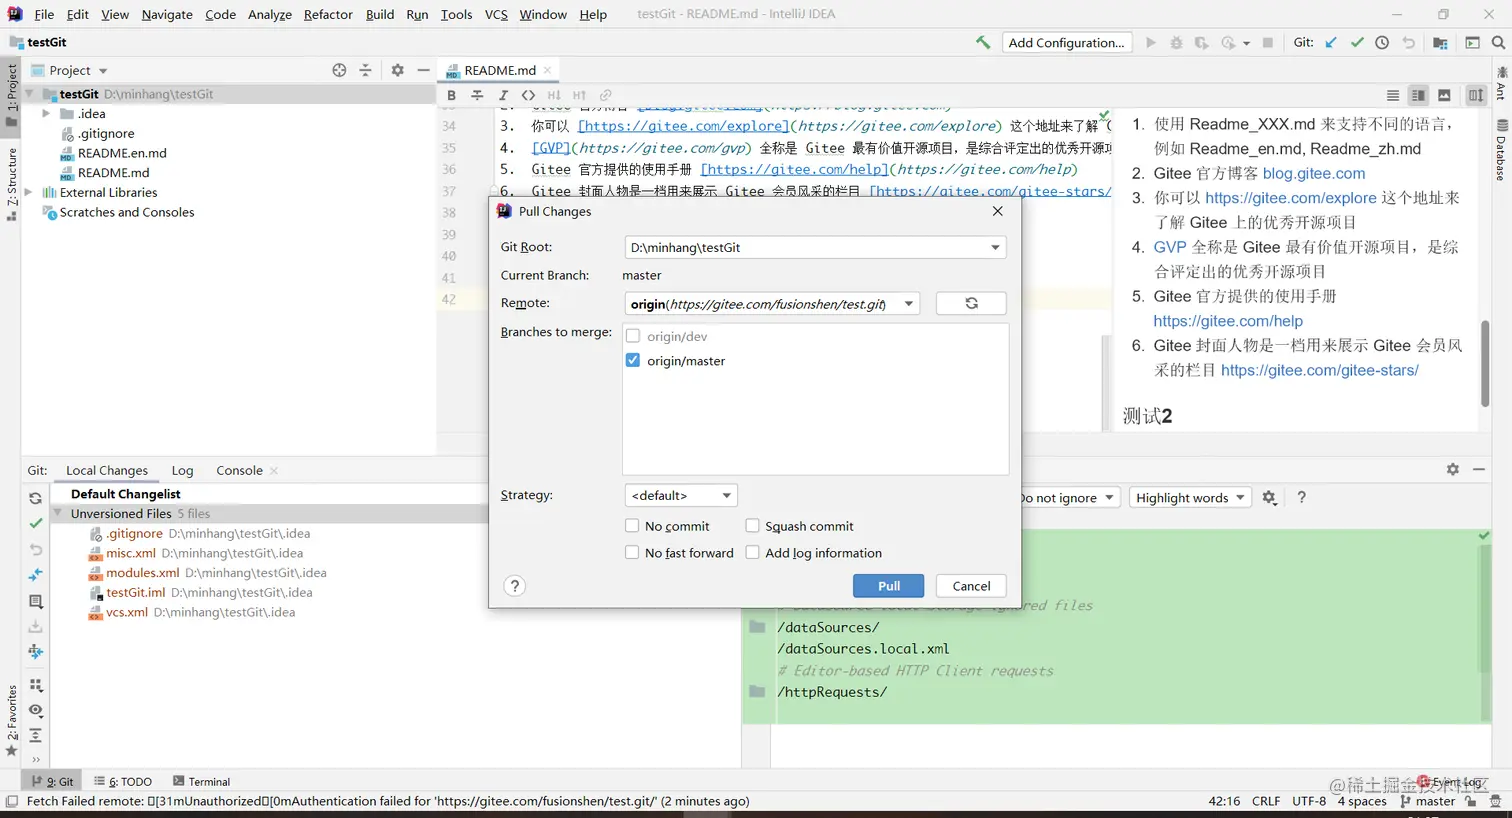This screenshot has width=1512, height=818.
Task: Click the Locate file target icon in Project panel
Action: pyautogui.click(x=339, y=70)
